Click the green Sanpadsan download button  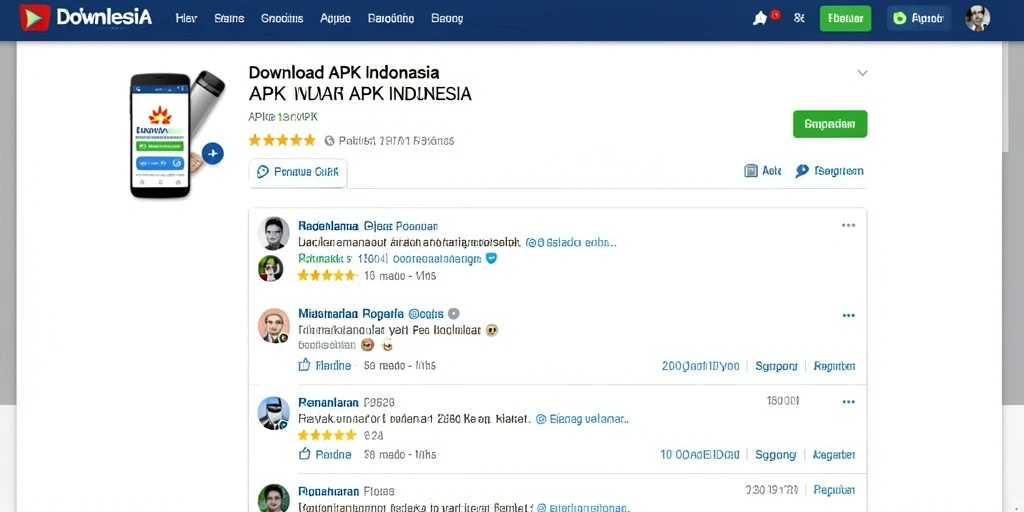click(x=830, y=124)
